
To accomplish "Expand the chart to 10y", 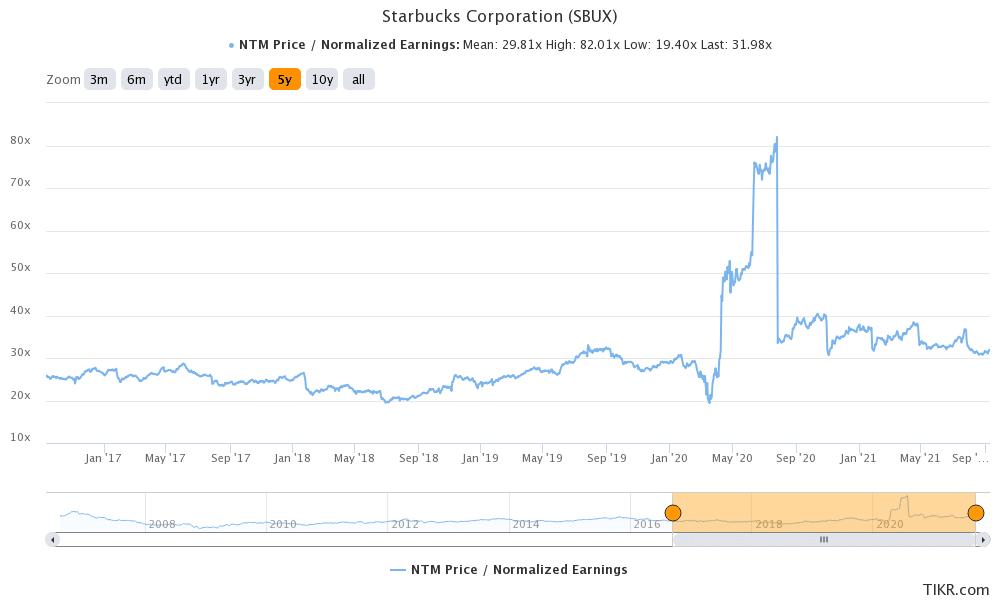I will (321, 80).
